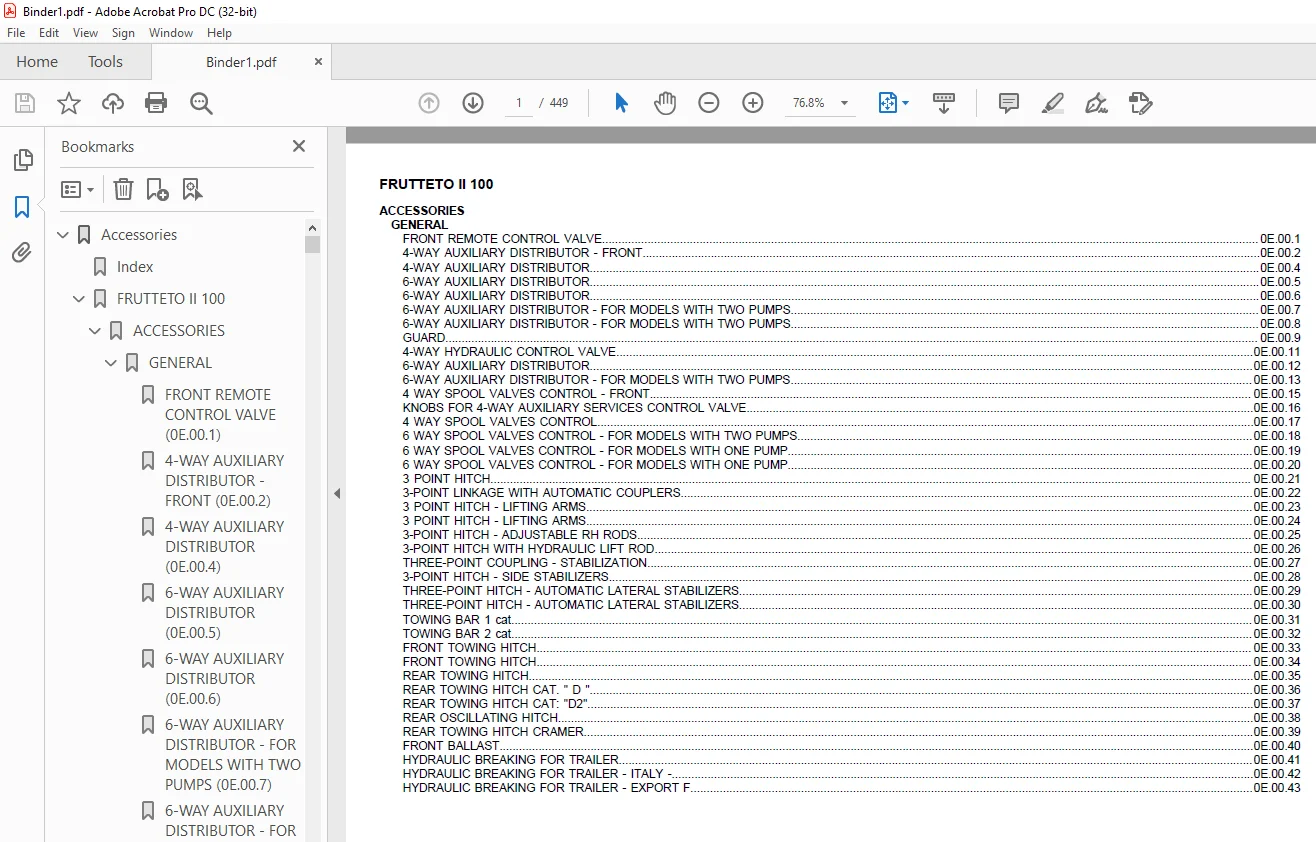
Task: Save the file with the floppy disk icon
Action: (25, 103)
